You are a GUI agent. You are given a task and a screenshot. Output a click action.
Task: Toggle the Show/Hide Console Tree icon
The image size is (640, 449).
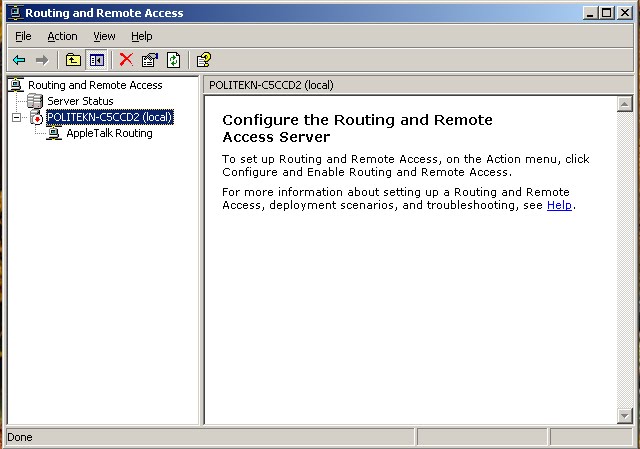97,60
